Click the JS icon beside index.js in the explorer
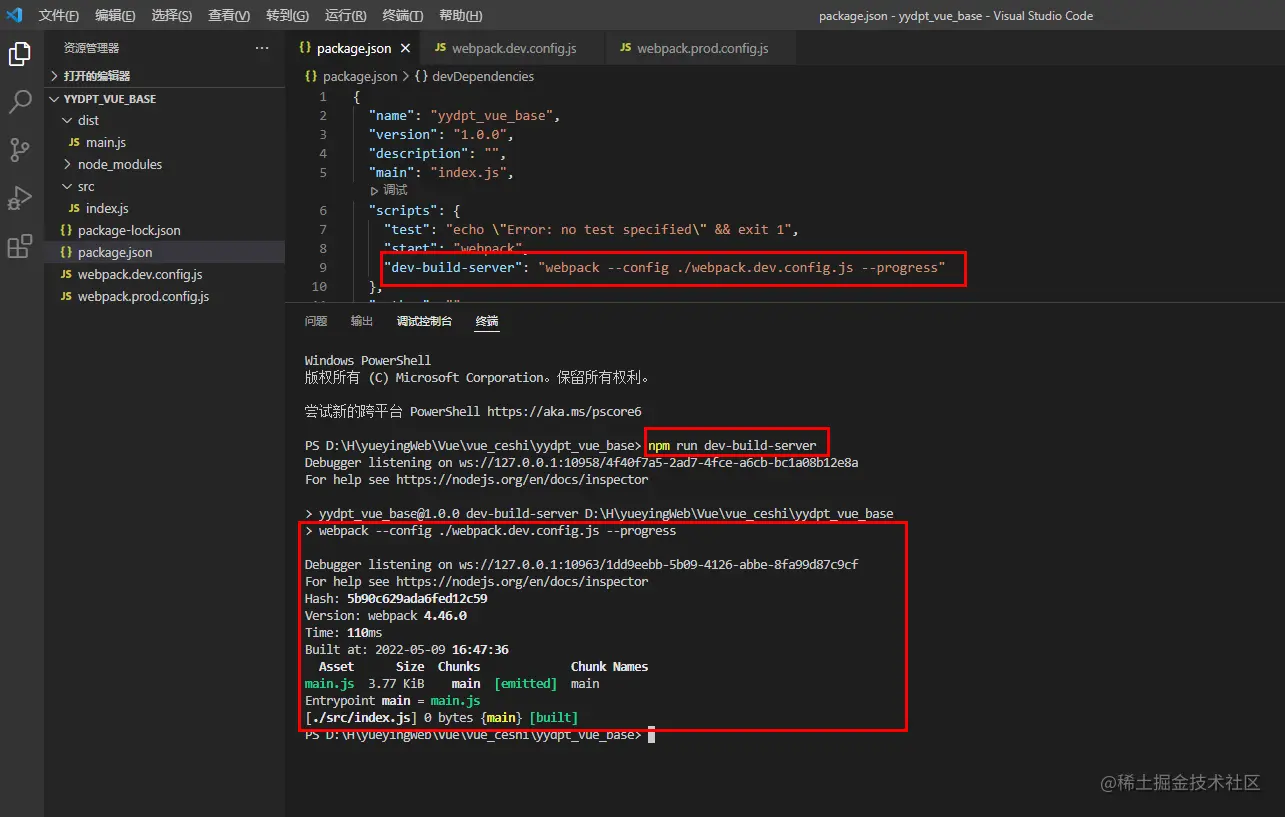This screenshot has height=817, width=1285. 74,209
